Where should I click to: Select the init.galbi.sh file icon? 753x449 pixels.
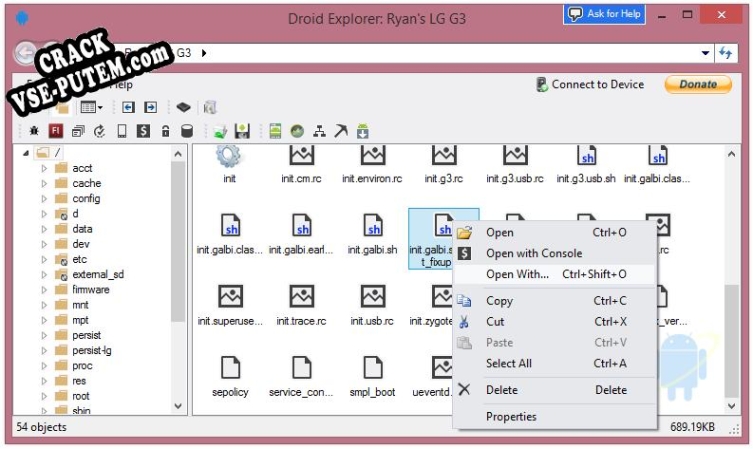[373, 226]
